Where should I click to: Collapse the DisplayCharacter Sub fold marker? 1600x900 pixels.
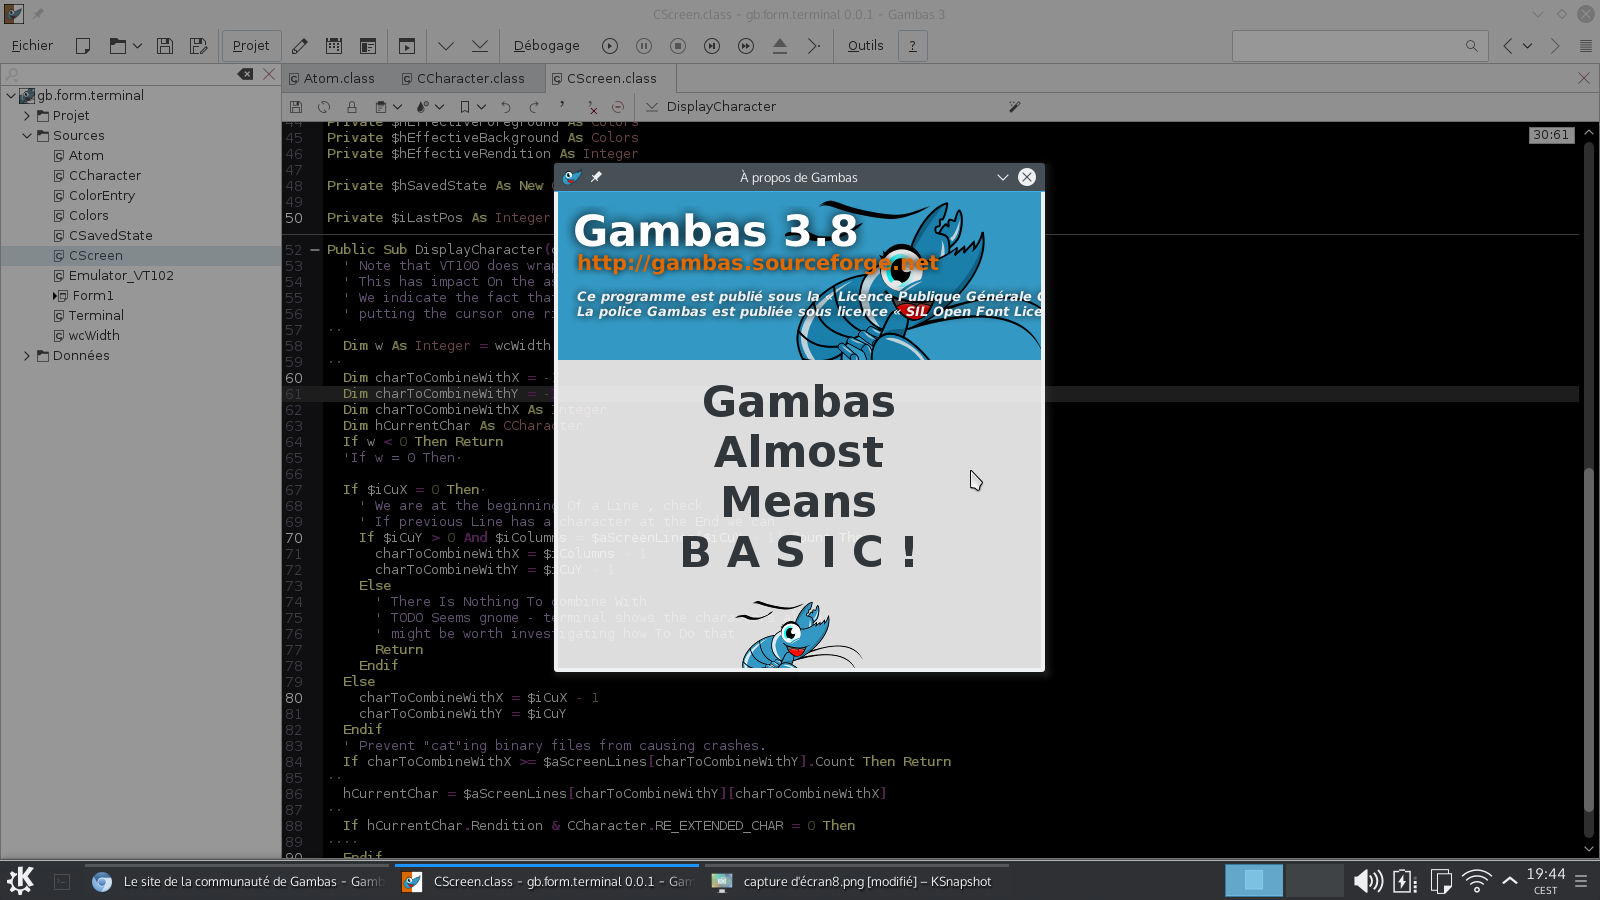point(315,250)
